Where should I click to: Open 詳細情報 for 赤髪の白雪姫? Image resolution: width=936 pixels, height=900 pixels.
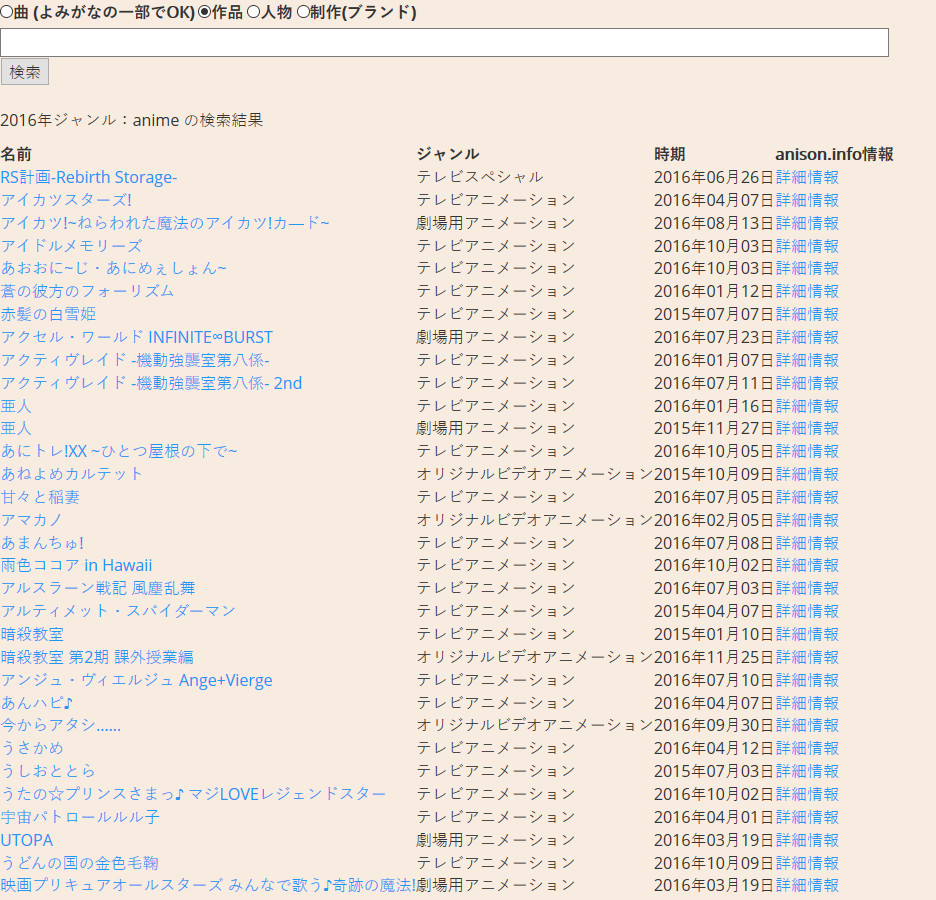tap(807, 314)
